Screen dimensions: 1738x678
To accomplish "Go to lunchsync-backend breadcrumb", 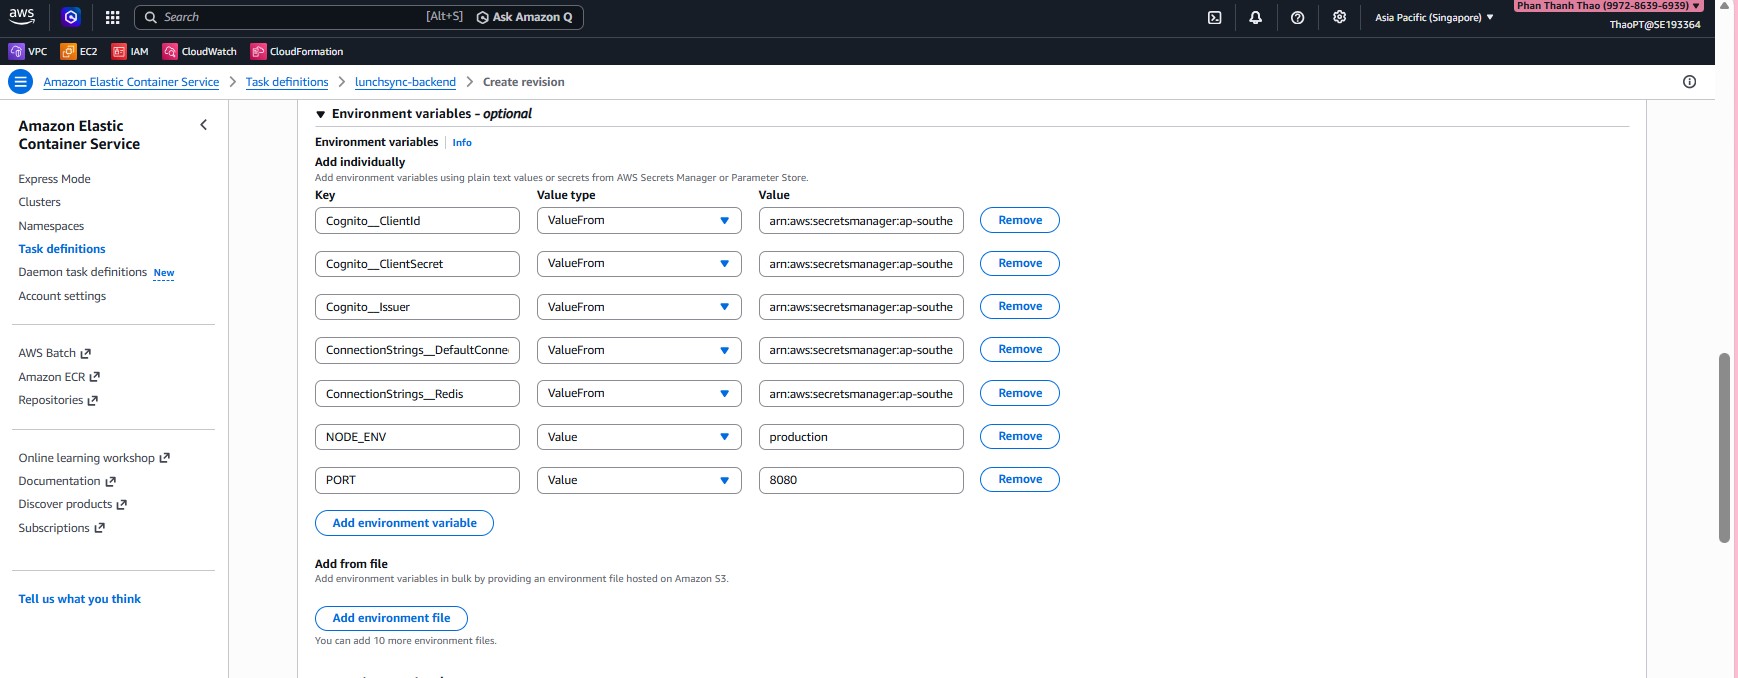I will [405, 82].
